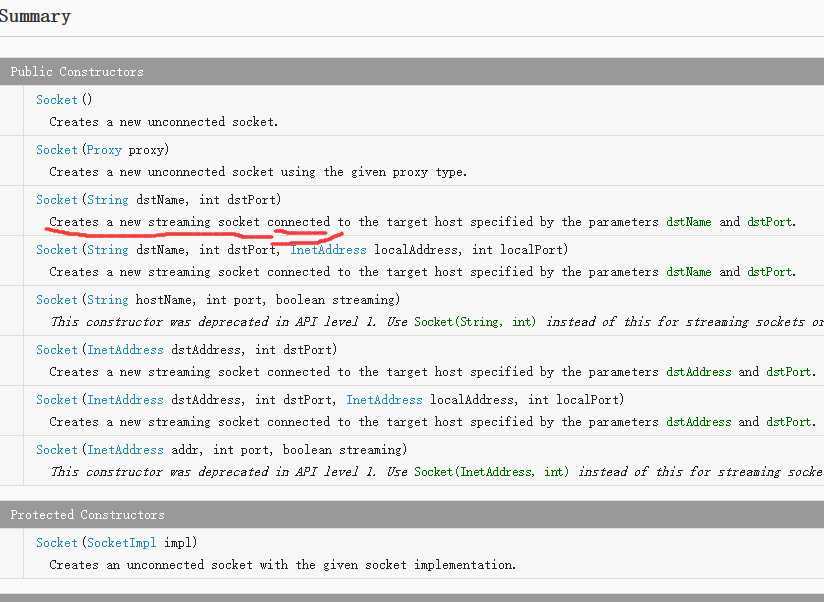
Task: Follow the green Socket(String, int) link
Action: pyautogui.click(x=475, y=321)
